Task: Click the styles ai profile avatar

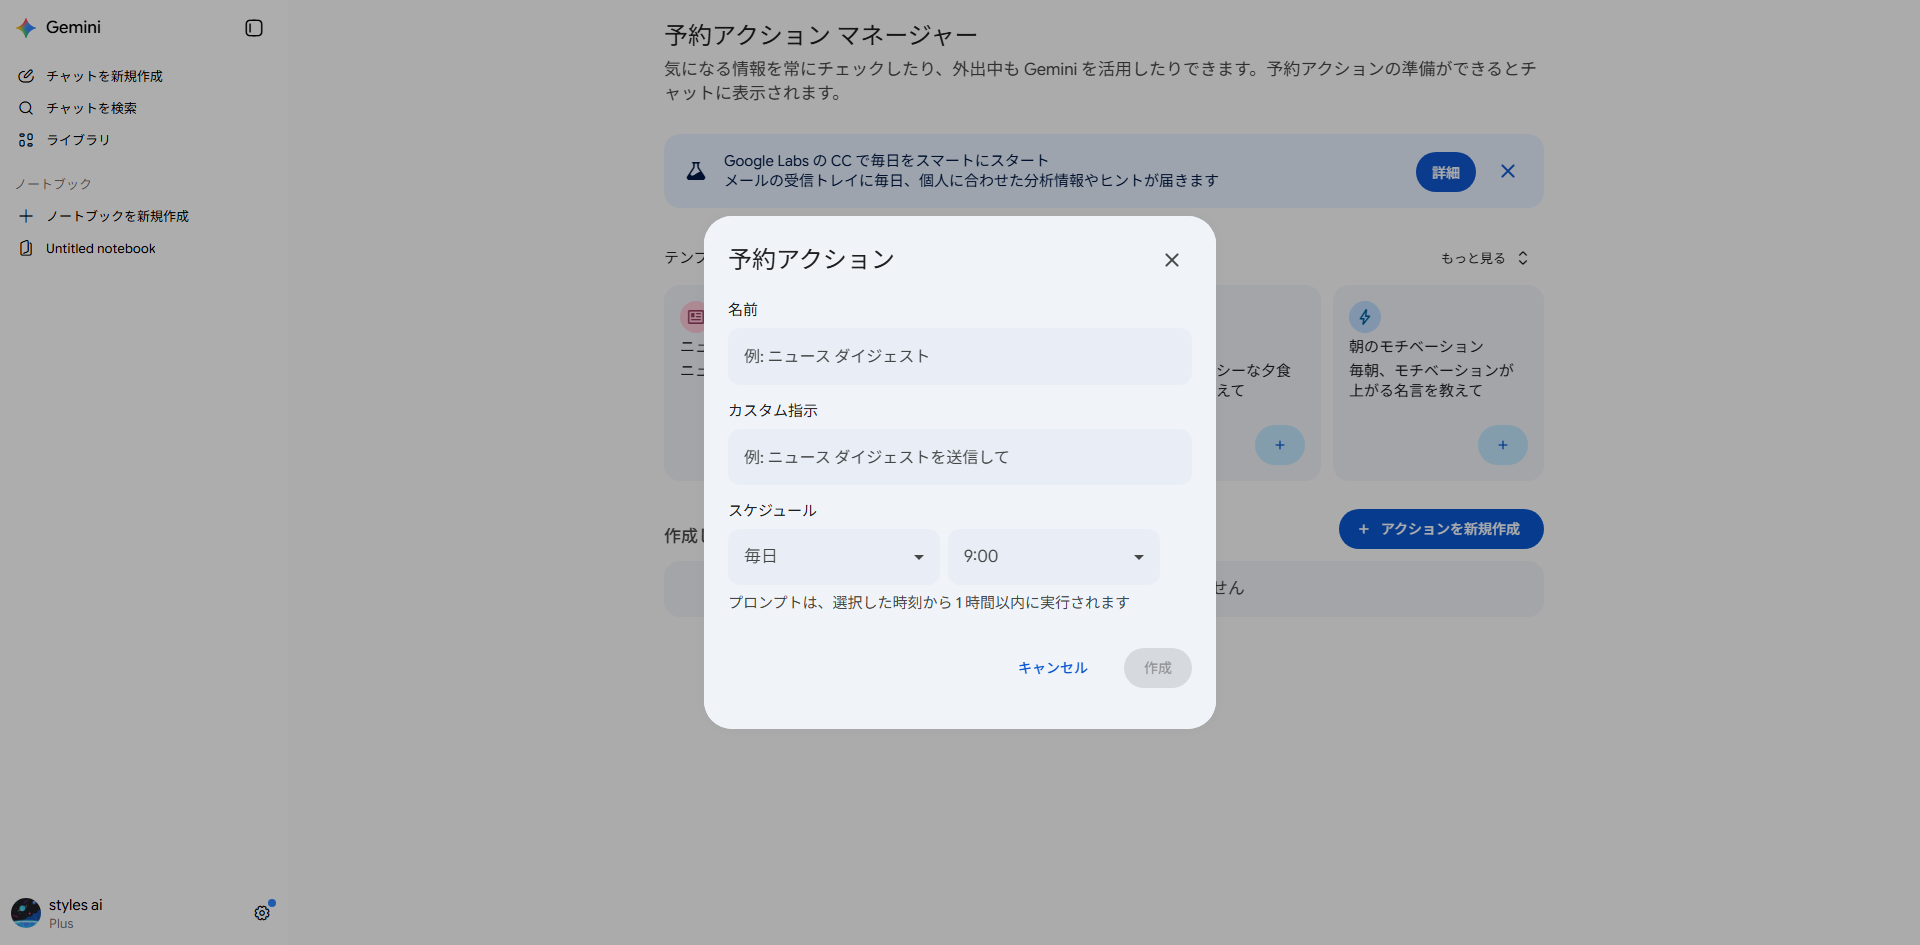Action: click(26, 913)
